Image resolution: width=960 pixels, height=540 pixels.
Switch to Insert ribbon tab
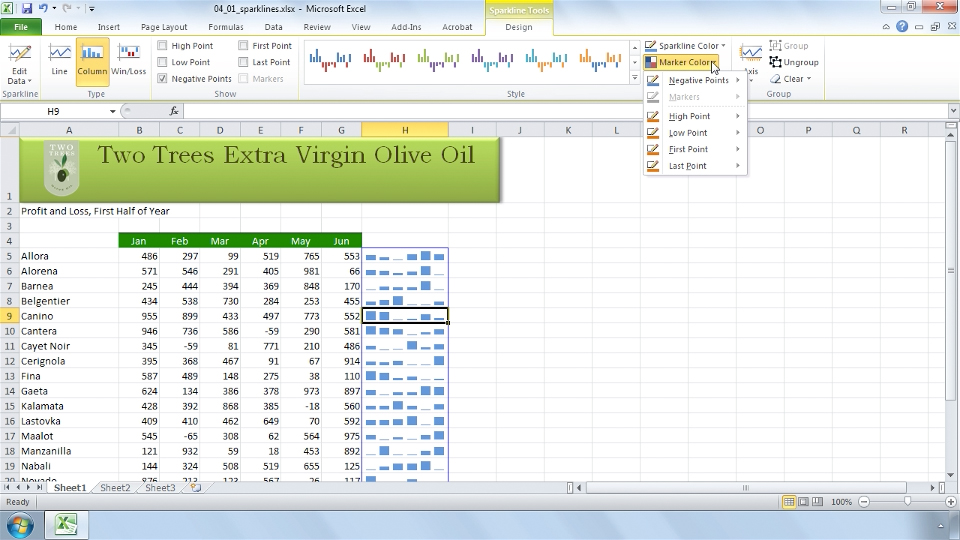(108, 27)
